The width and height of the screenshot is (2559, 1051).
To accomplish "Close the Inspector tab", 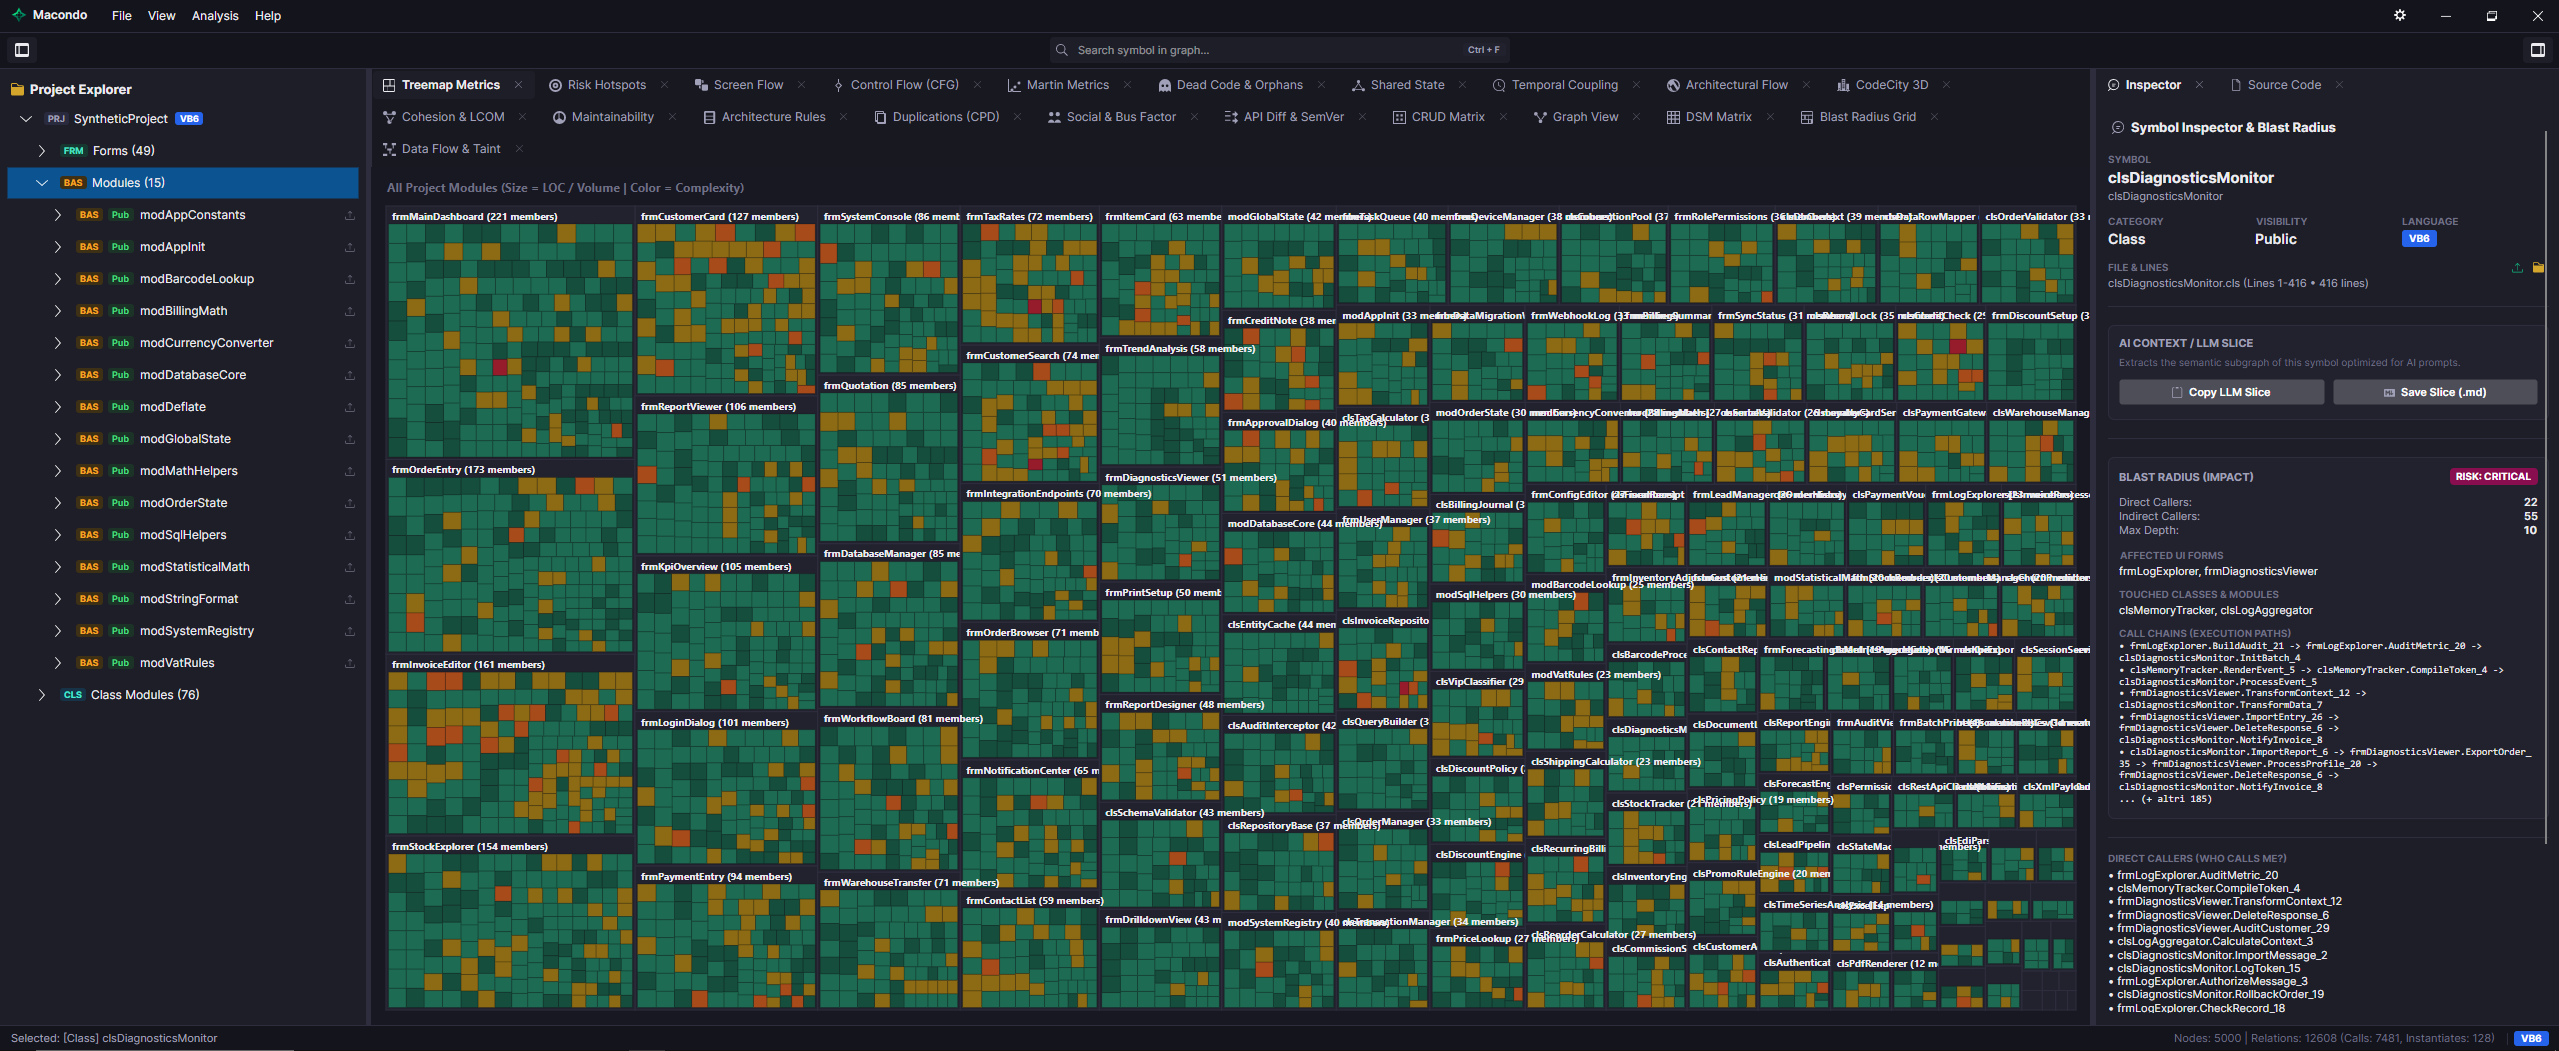I will [x=2199, y=85].
